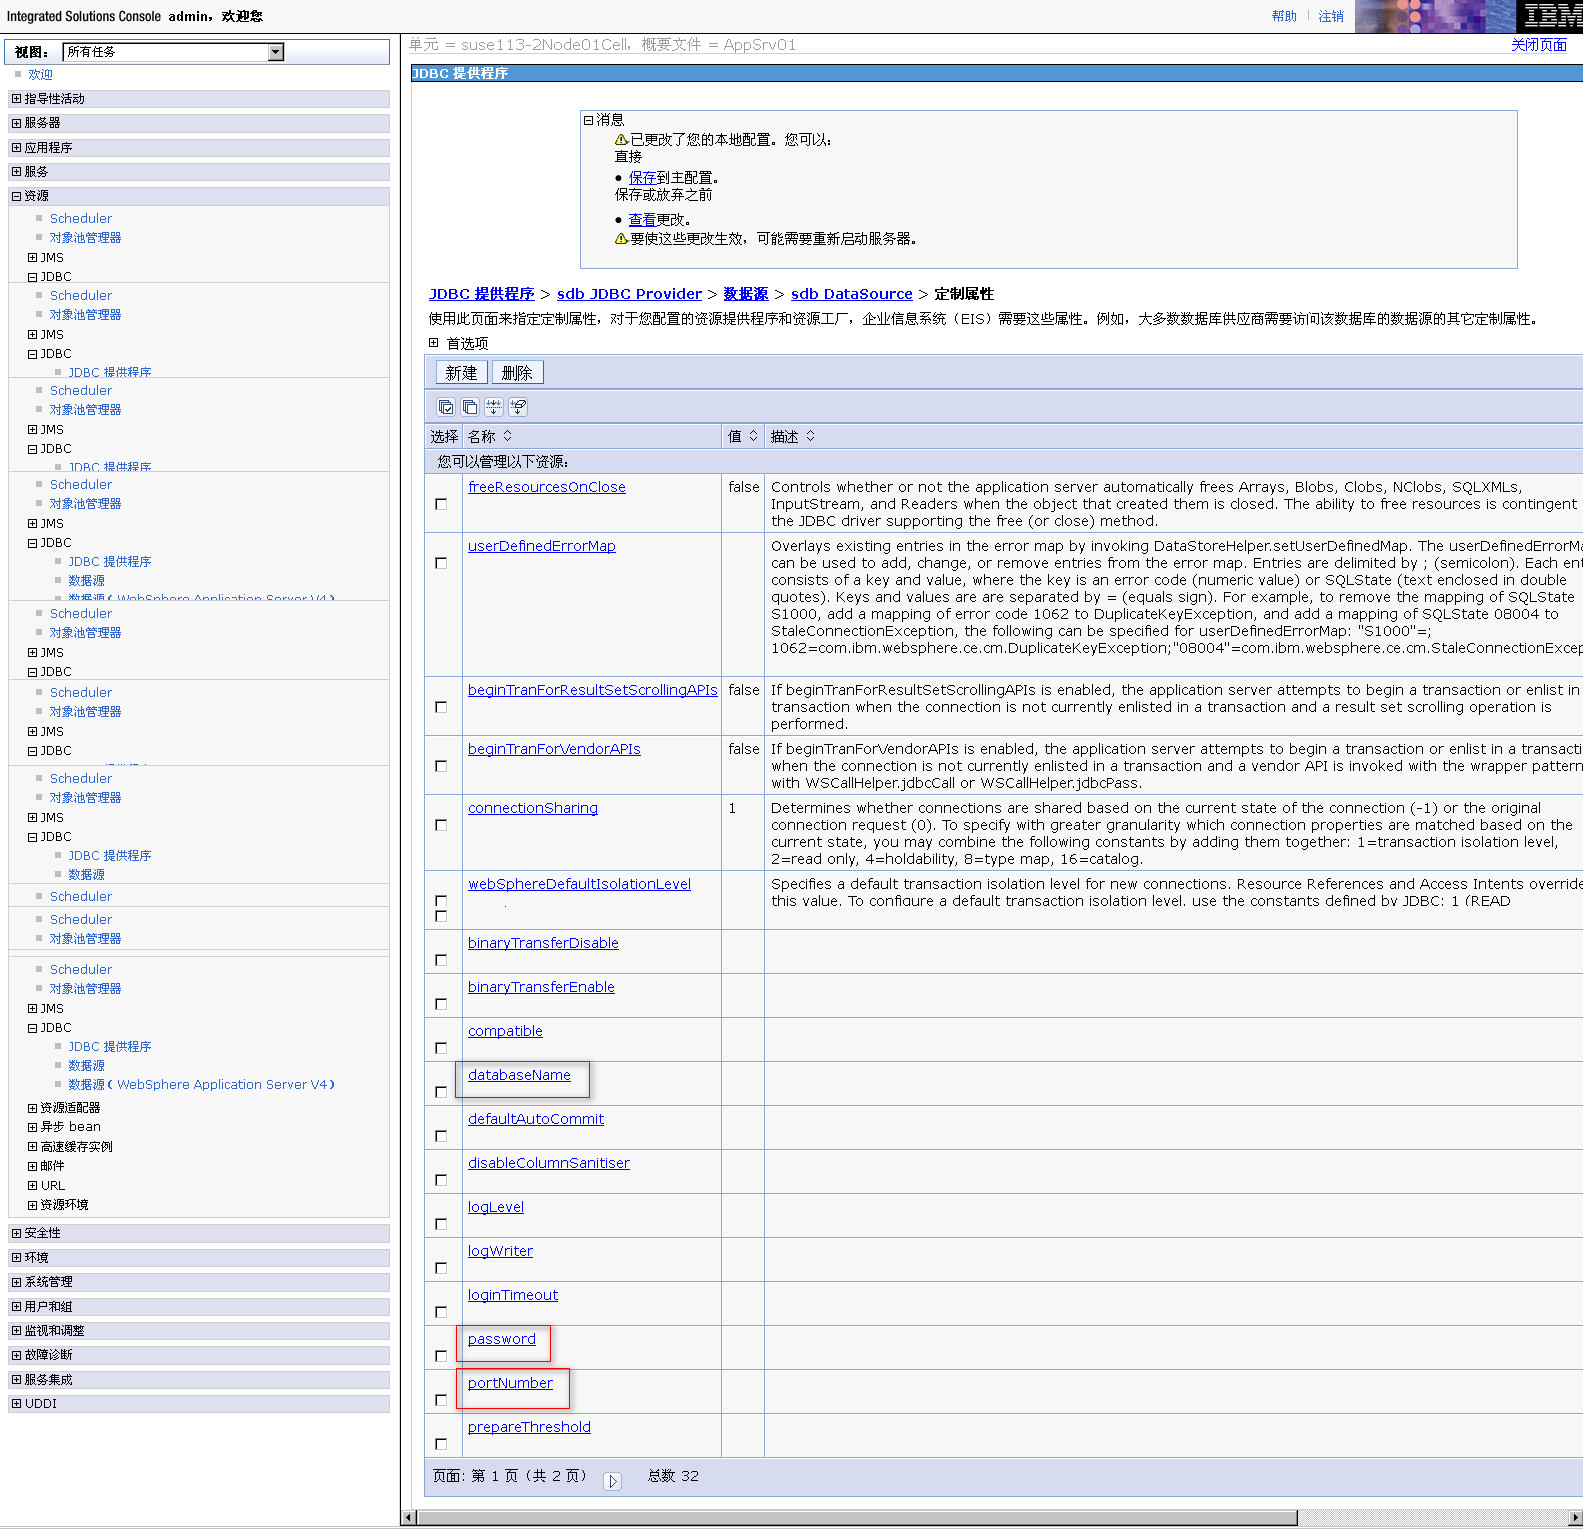Open the disableColumnSanitiser property link
This screenshot has width=1583, height=1529.
(549, 1163)
